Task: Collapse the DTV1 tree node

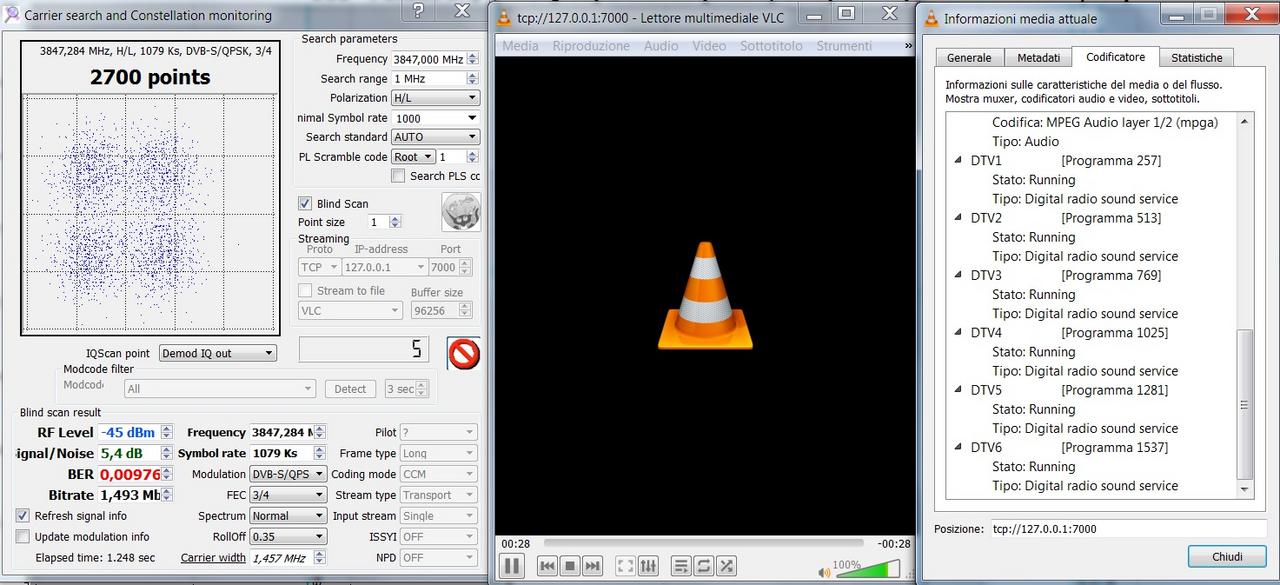Action: tap(960, 160)
